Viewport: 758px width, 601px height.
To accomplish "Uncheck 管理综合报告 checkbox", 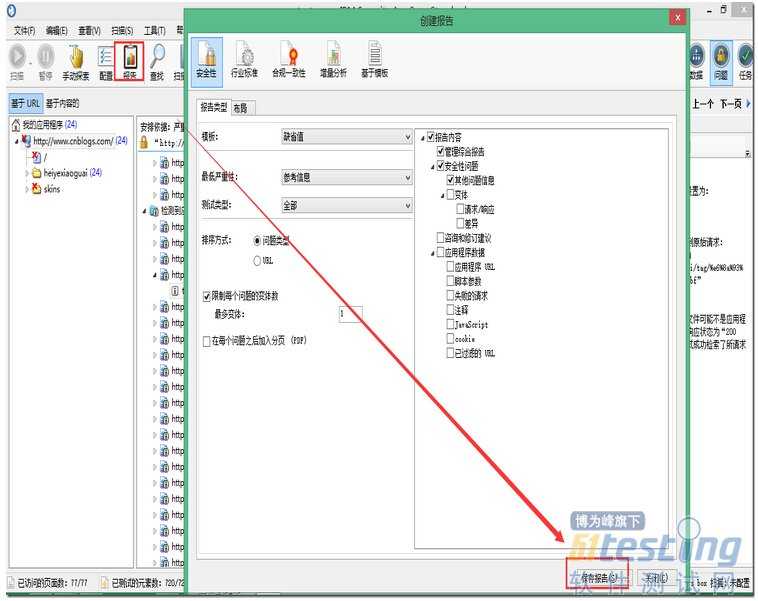I will coord(440,151).
